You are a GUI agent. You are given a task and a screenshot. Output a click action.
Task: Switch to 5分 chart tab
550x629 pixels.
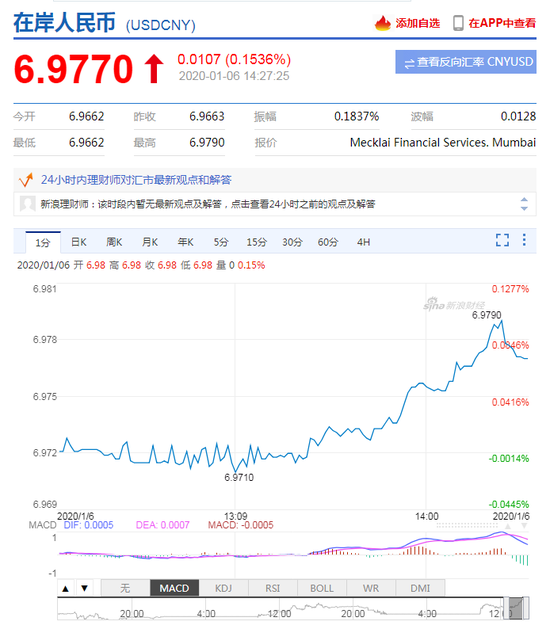pos(221,242)
